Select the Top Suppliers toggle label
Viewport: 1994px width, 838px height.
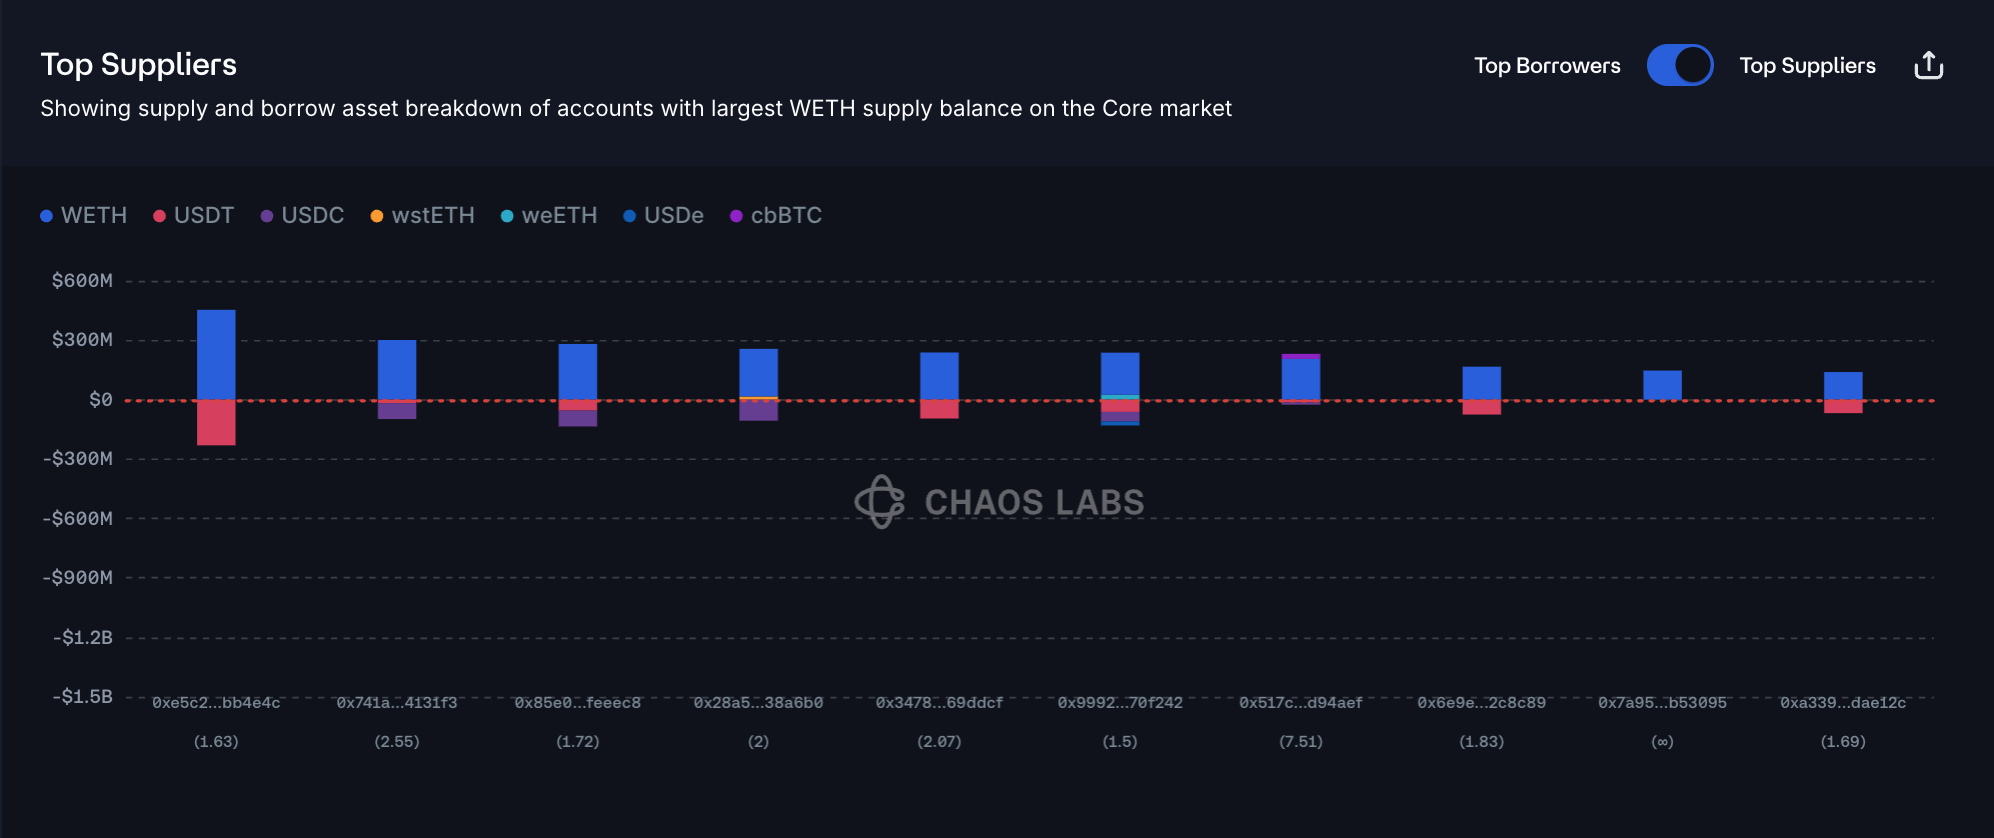1807,66
